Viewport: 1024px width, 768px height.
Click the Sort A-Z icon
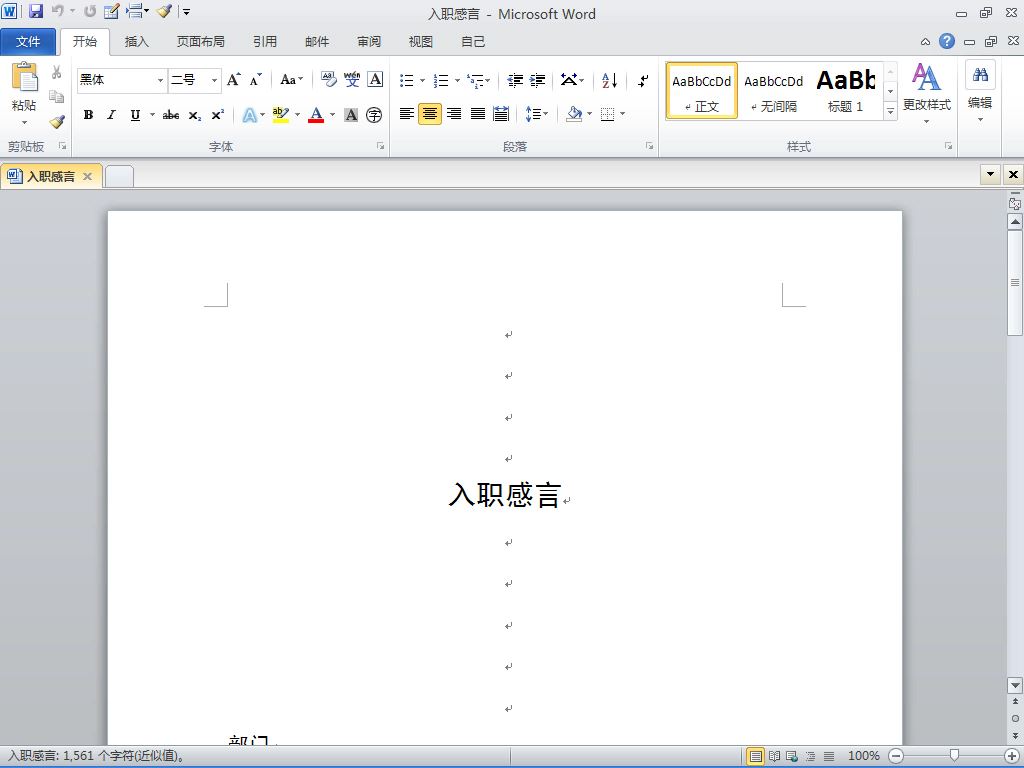coord(609,80)
